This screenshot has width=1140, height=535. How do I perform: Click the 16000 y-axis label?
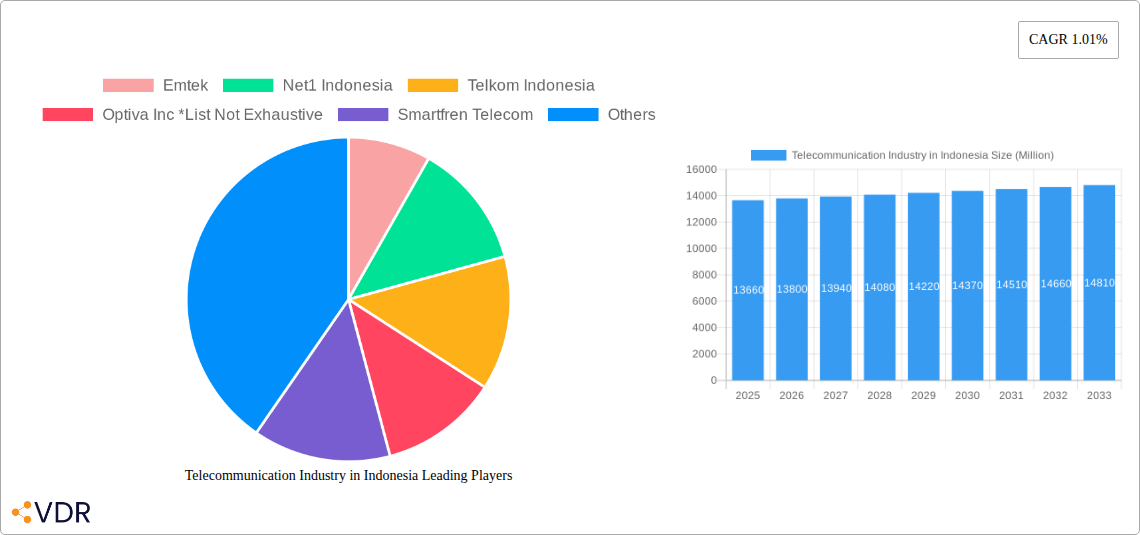(x=702, y=169)
